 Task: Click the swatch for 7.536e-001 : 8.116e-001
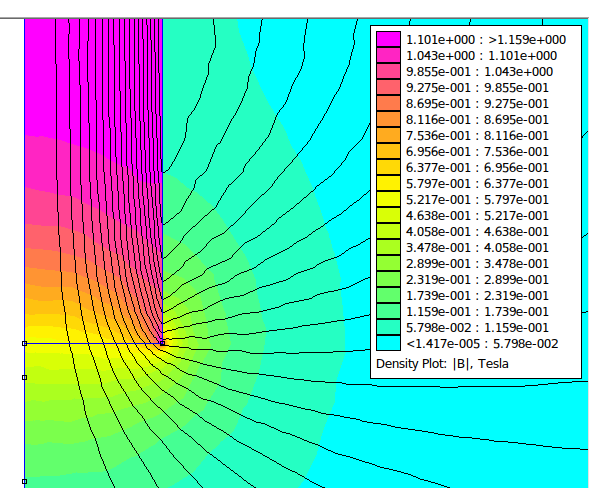[x=388, y=135]
